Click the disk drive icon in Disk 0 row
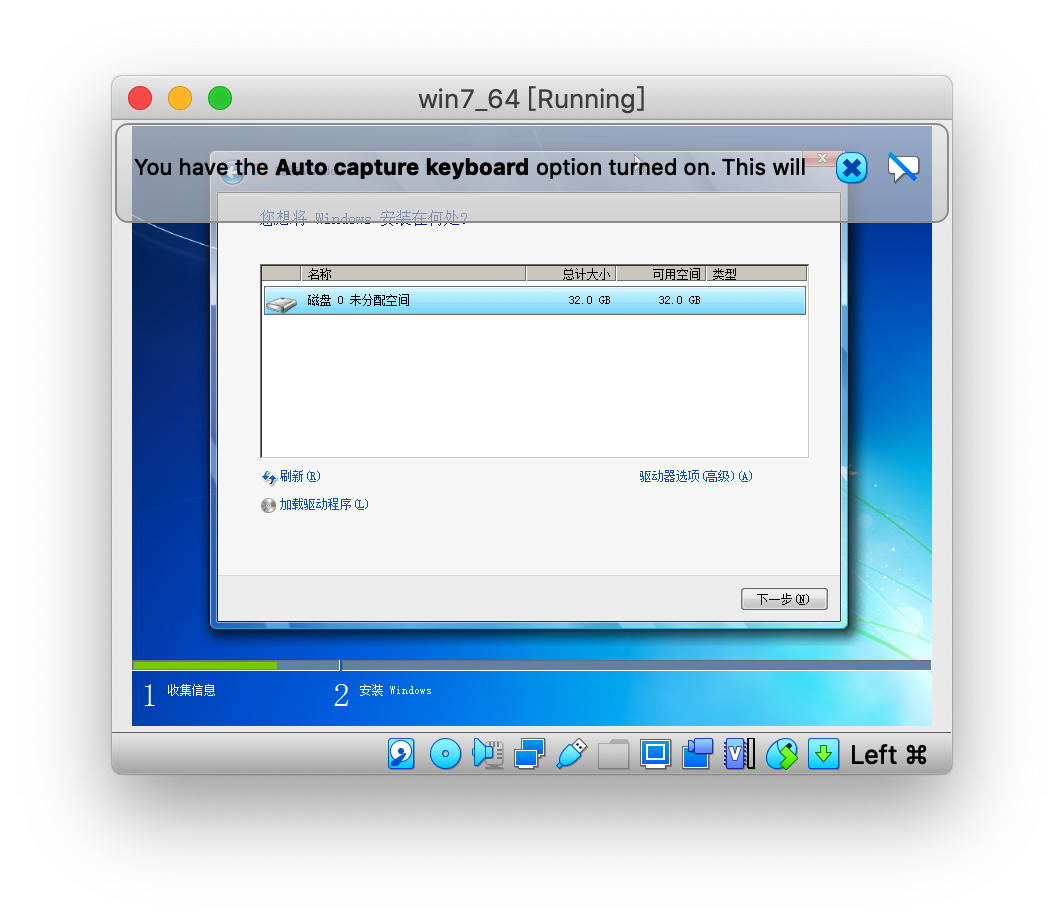Image resolution: width=1064 pixels, height=922 pixels. click(282, 303)
